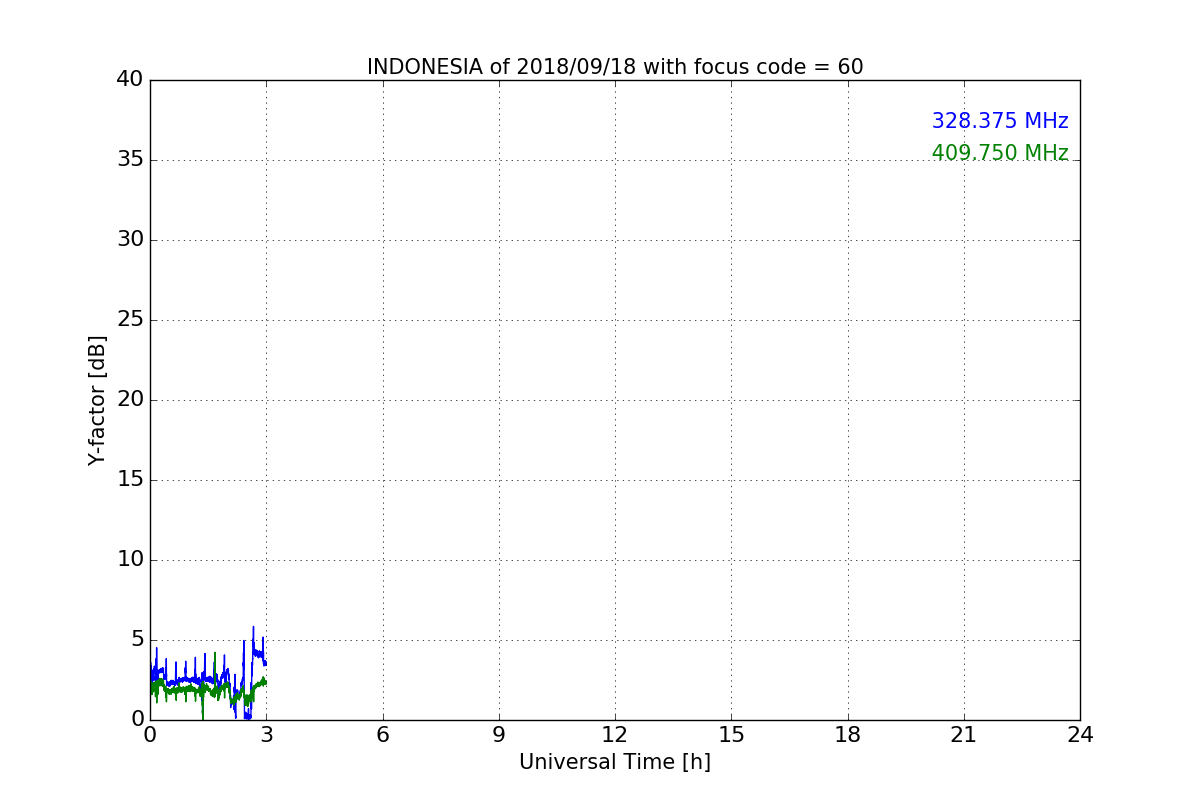Viewport: 1200px width, 800px height.
Task: Select the green 409.750 MHz legend label
Action: [x=1000, y=153]
